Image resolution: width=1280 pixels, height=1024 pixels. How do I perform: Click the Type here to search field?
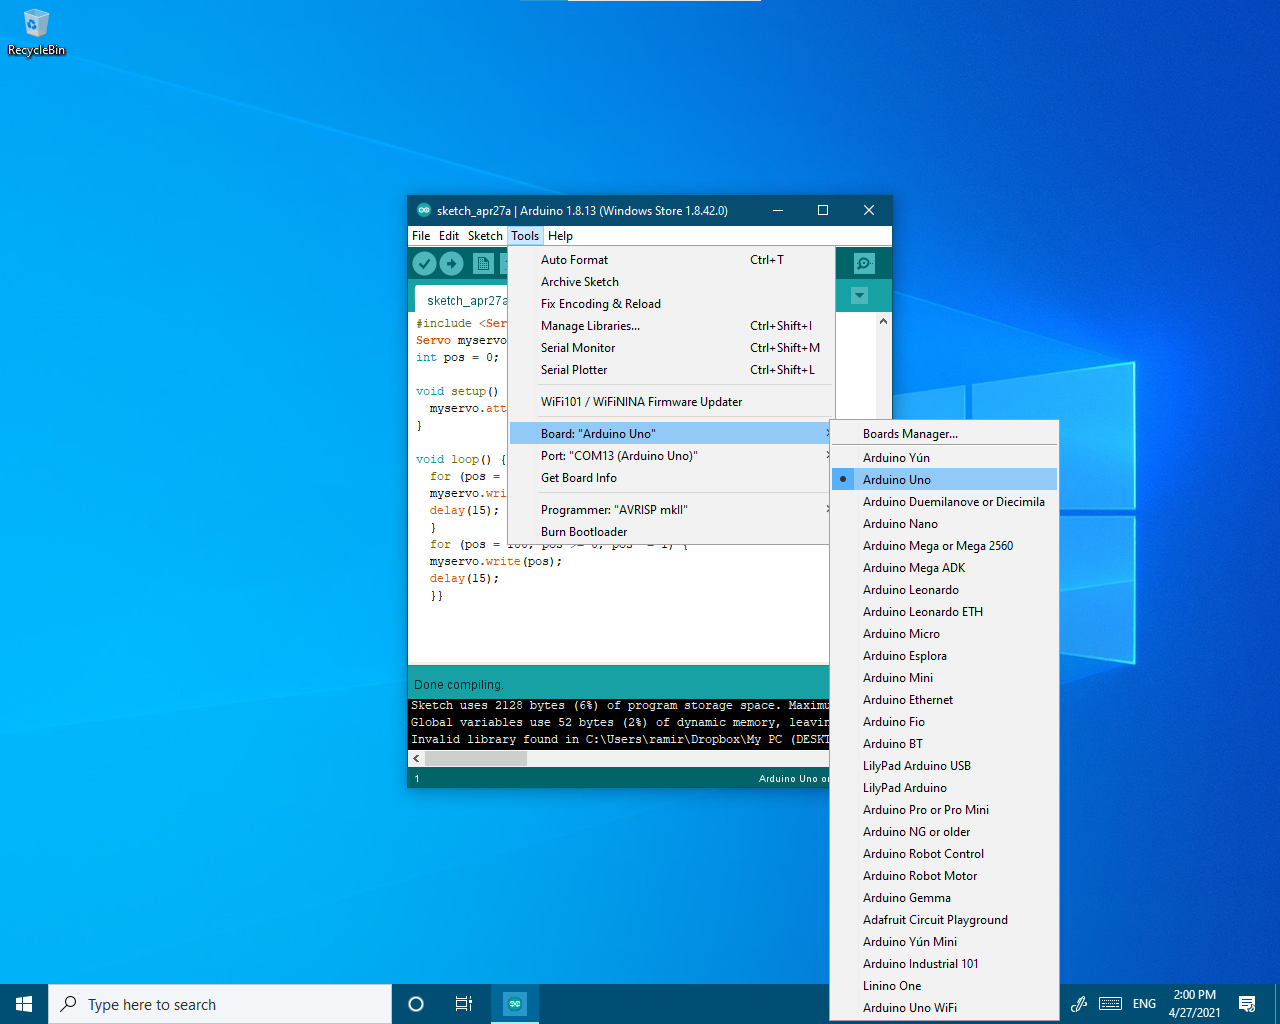pos(220,1004)
